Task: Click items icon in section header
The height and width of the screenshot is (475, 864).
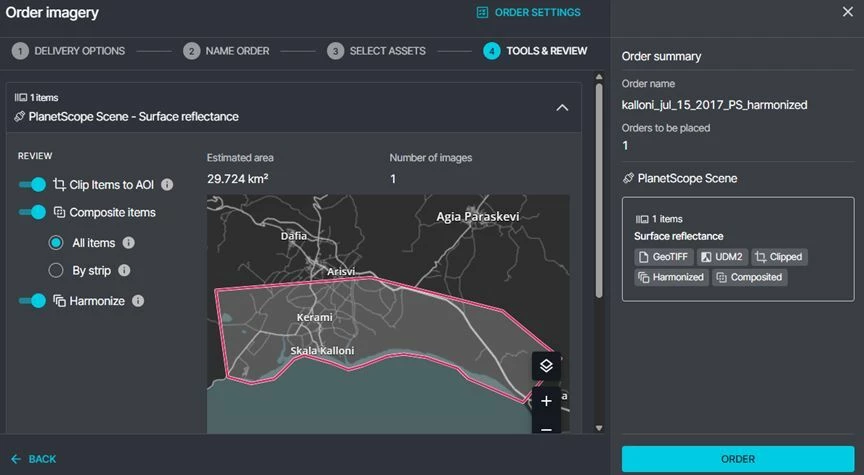Action: [20, 98]
